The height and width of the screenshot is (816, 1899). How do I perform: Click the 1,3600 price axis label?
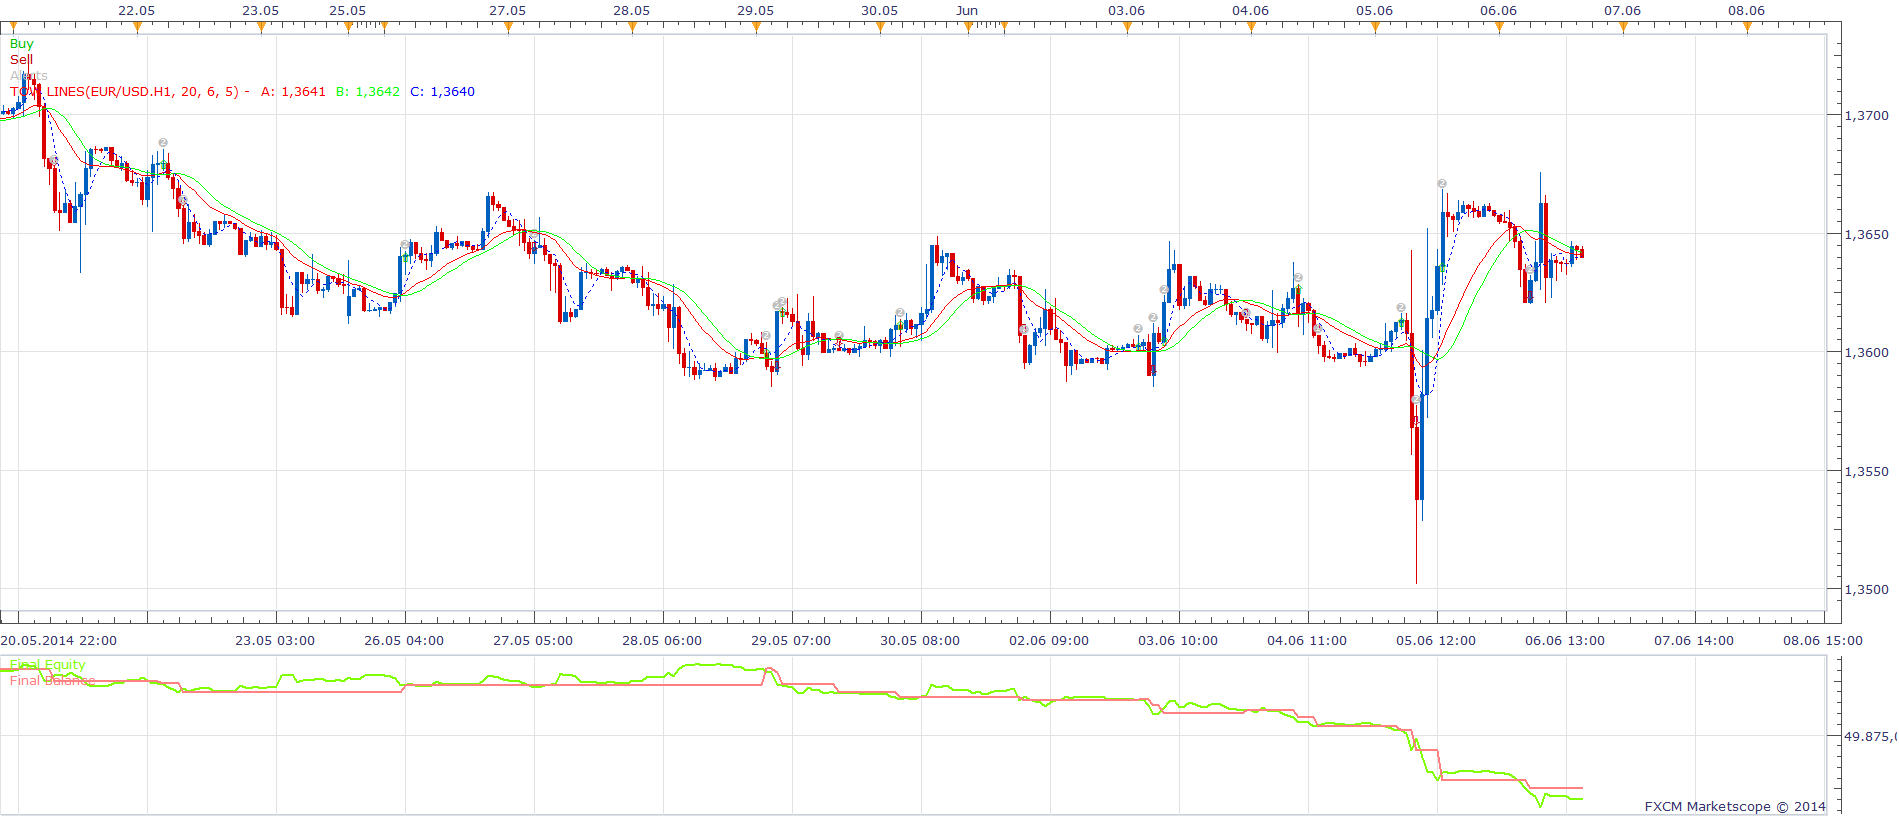(1866, 353)
